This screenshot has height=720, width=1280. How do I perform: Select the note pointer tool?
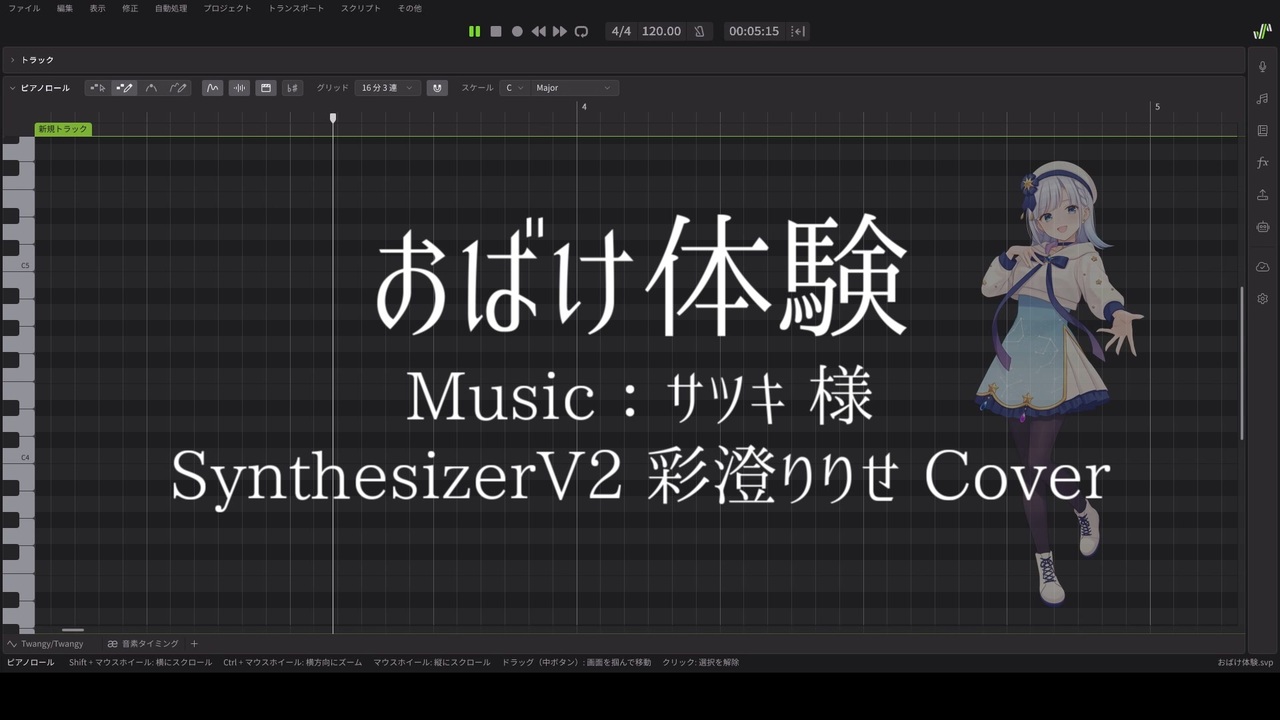tap(97, 88)
